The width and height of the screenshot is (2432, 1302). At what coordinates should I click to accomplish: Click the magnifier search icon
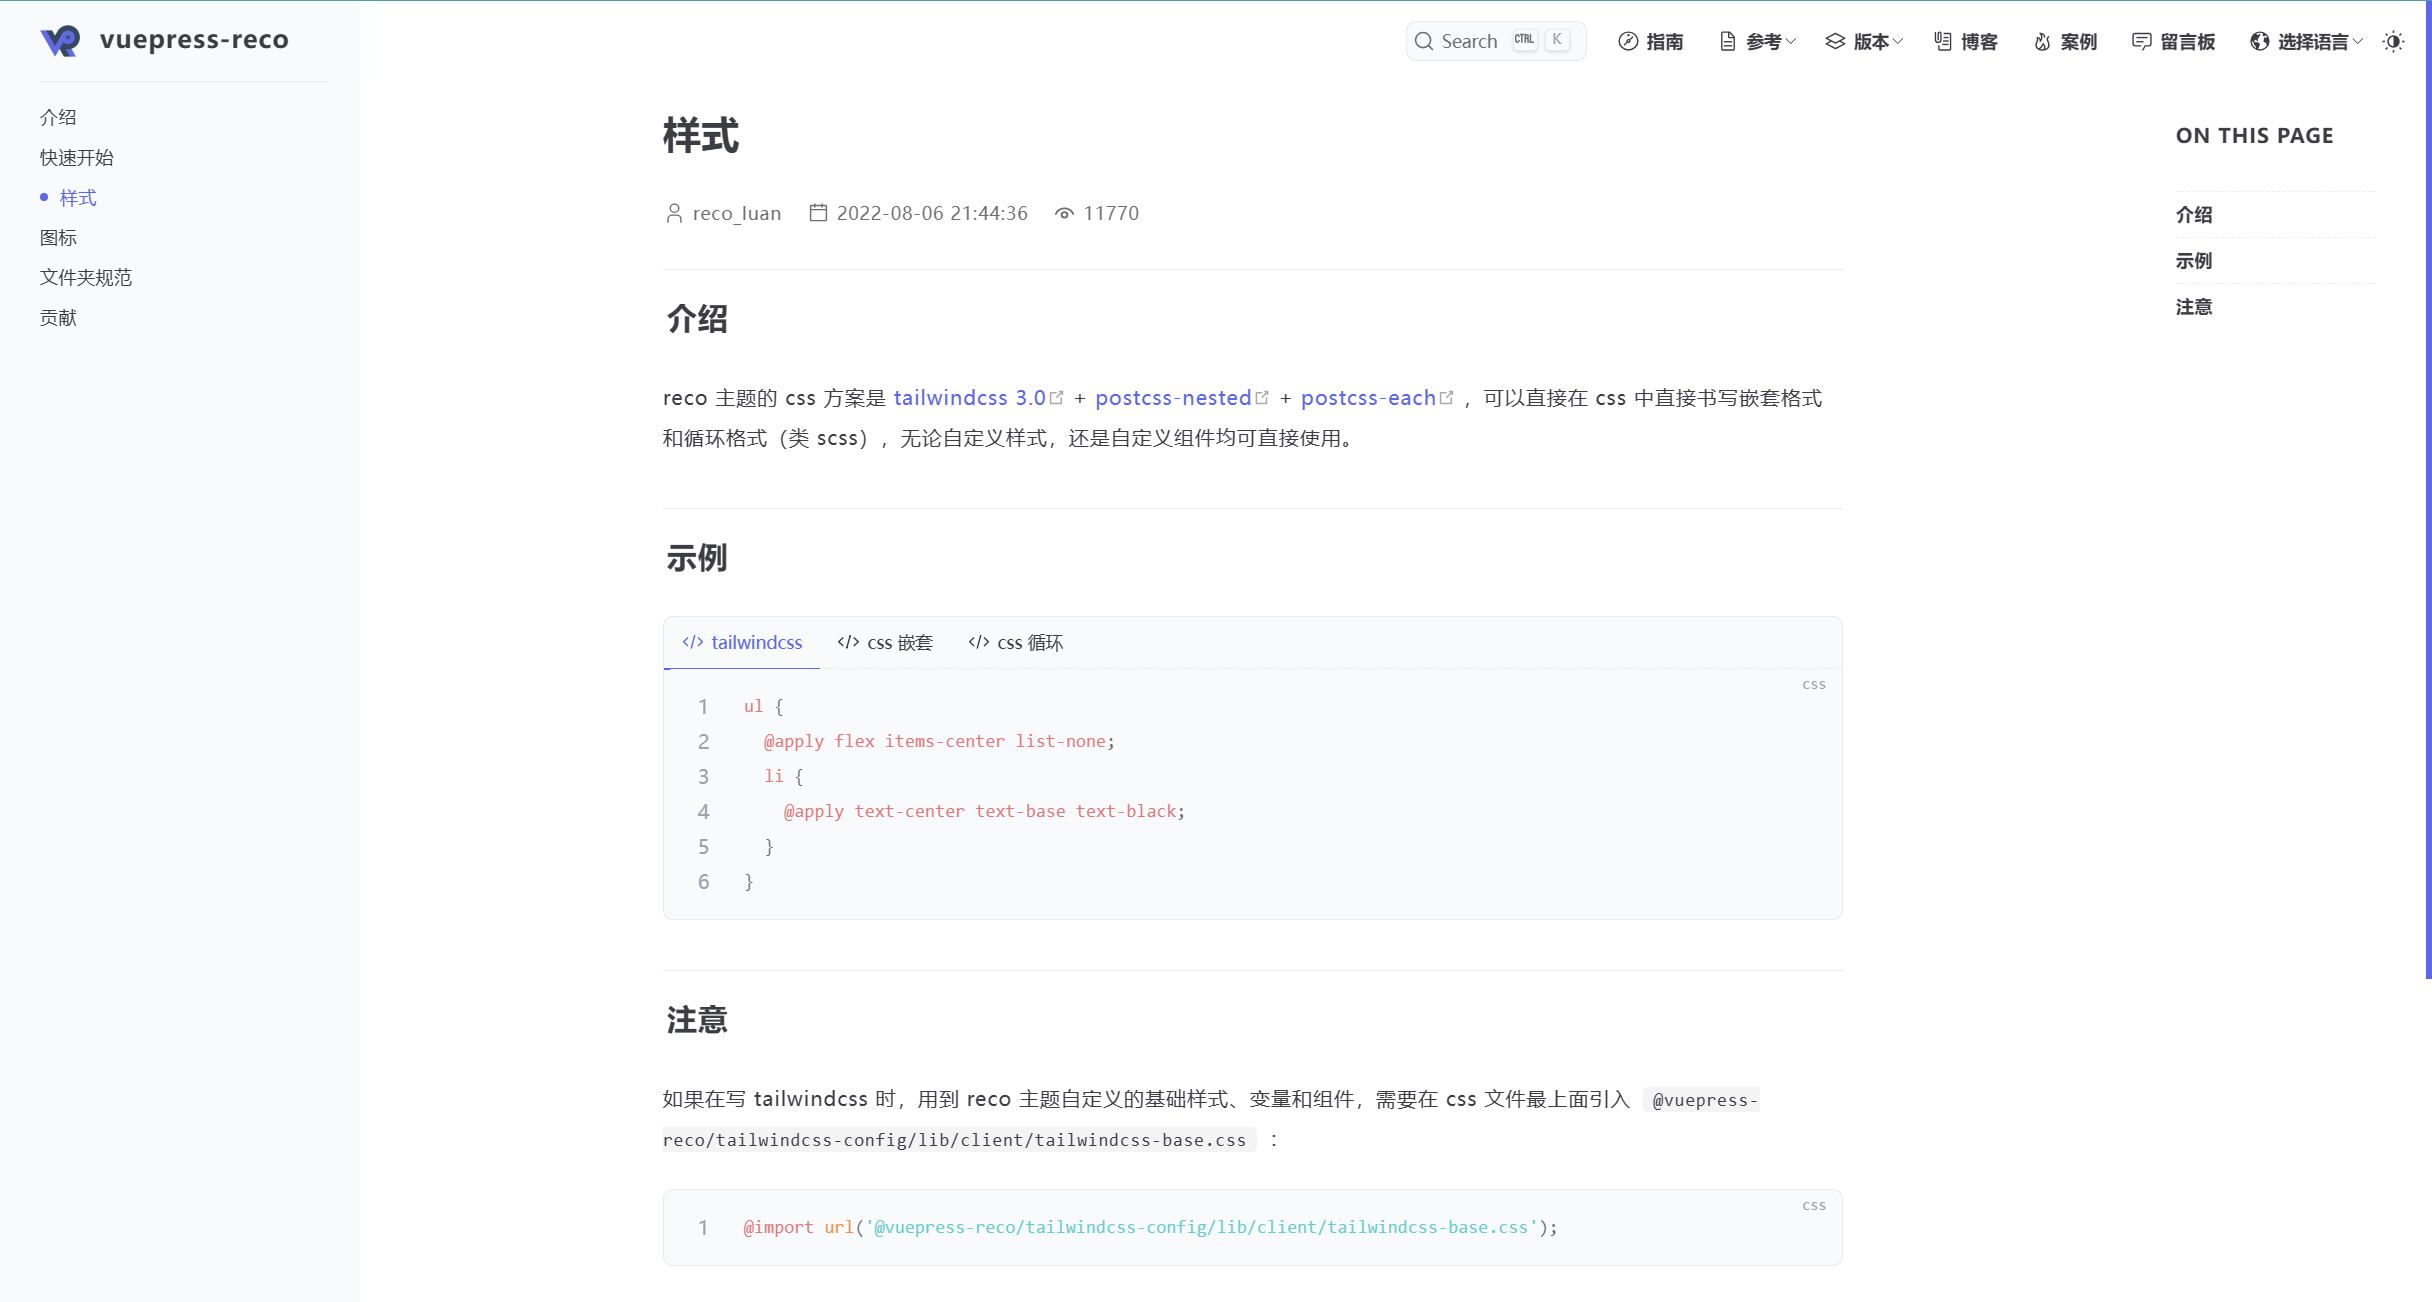pyautogui.click(x=1424, y=41)
